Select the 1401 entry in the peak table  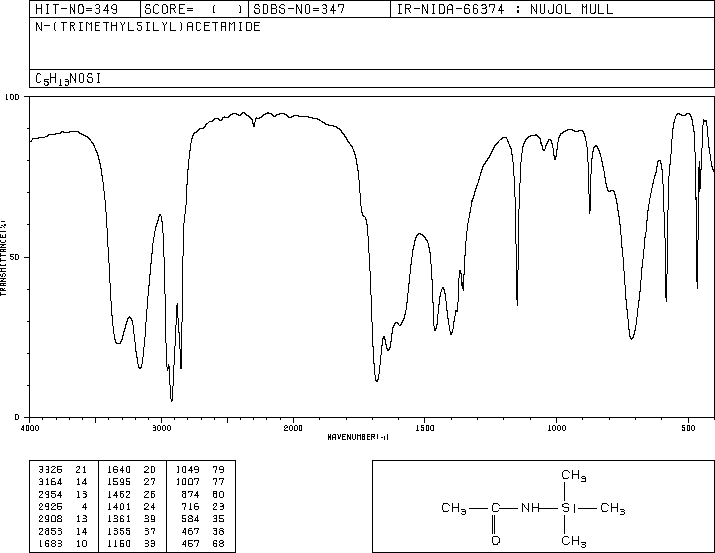coord(119,506)
